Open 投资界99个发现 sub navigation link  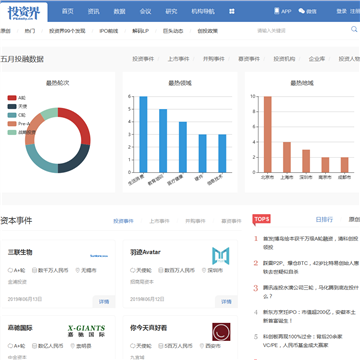pyautogui.click(x=67, y=31)
